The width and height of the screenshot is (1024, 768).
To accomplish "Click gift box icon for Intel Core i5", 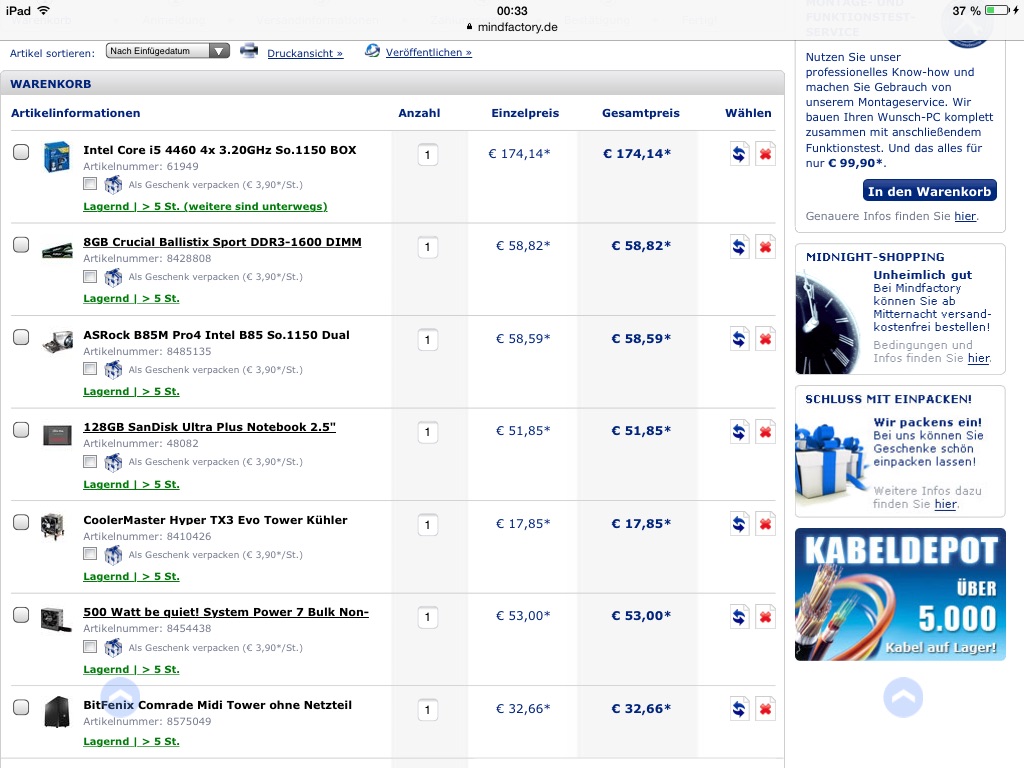I will (x=113, y=185).
